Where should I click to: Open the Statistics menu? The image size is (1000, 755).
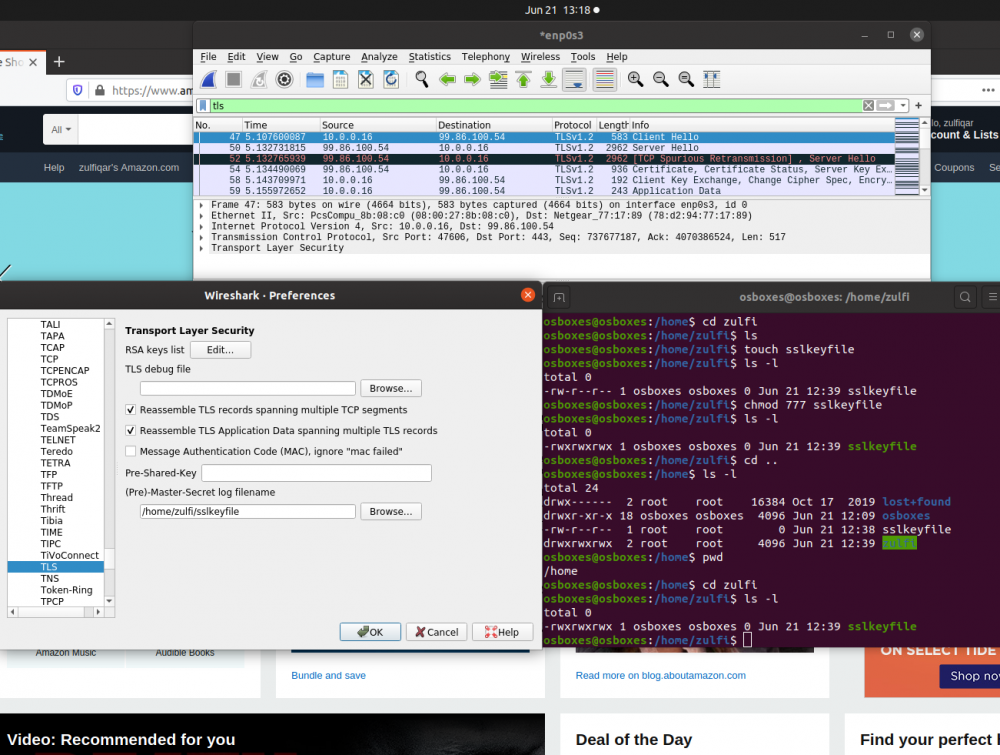[x=429, y=57]
